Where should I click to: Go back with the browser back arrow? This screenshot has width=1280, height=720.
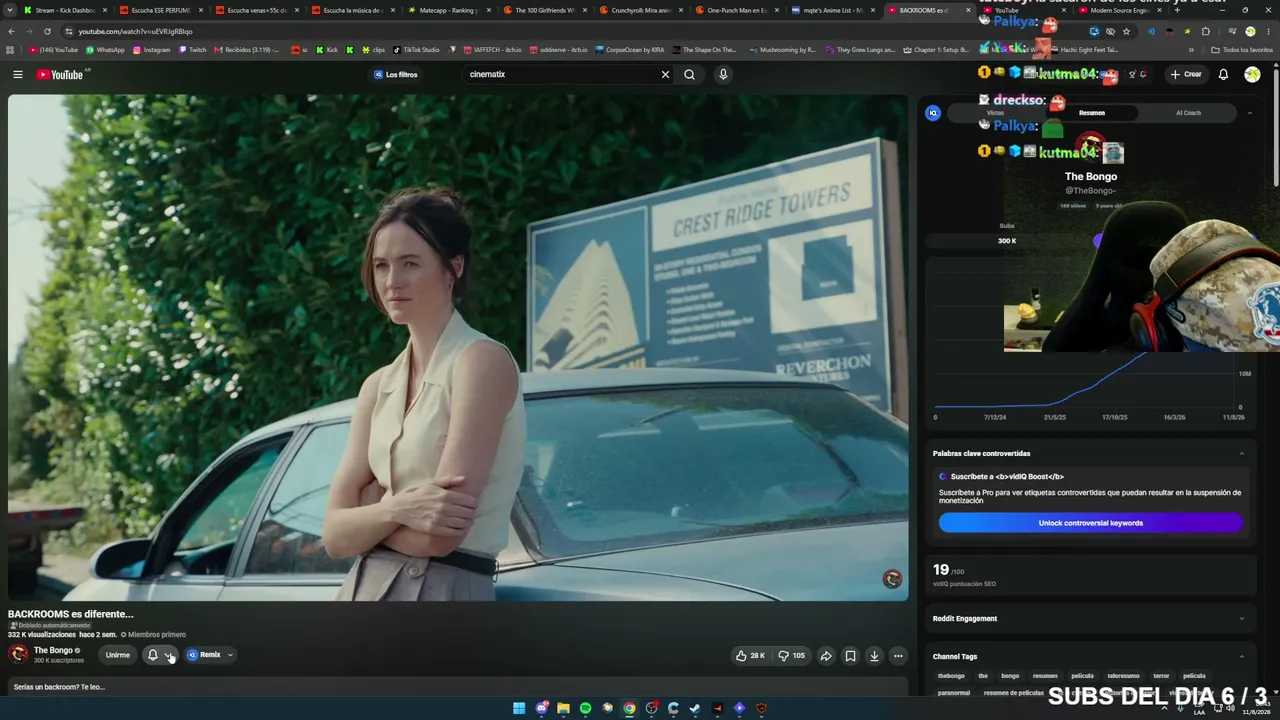(12, 31)
